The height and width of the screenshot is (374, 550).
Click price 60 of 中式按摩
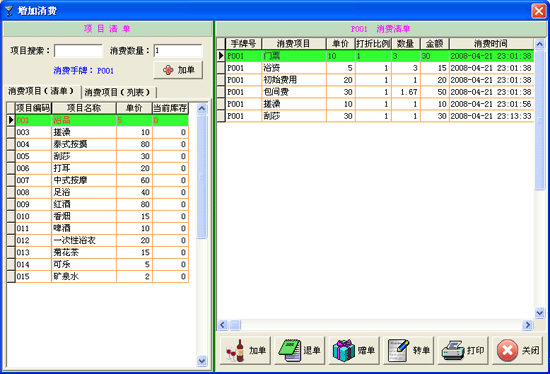pyautogui.click(x=134, y=180)
